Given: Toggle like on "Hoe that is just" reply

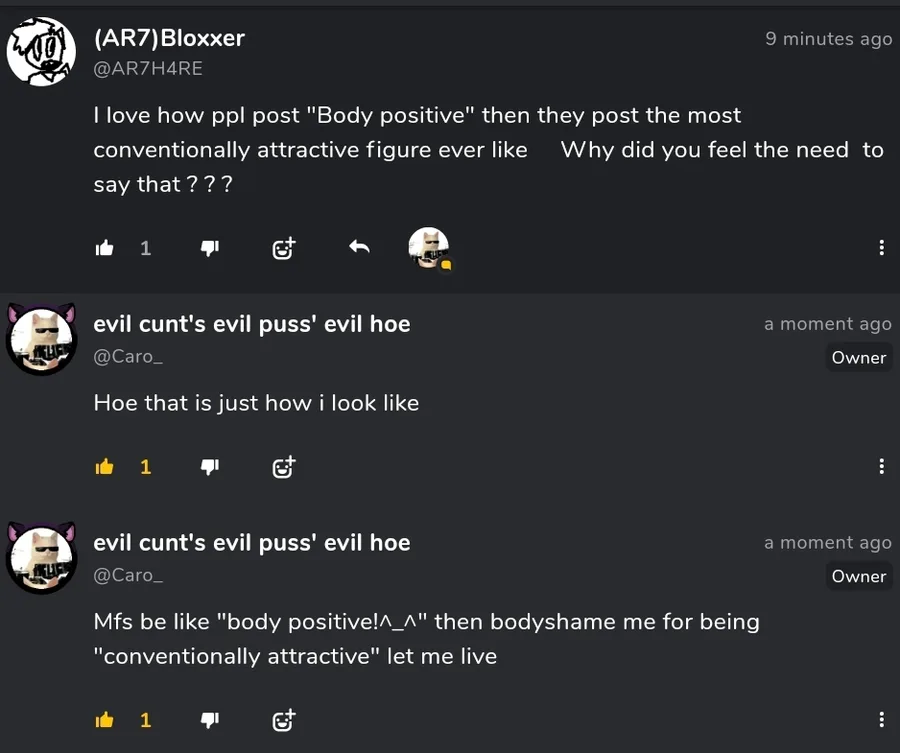Looking at the screenshot, I should pyautogui.click(x=104, y=467).
